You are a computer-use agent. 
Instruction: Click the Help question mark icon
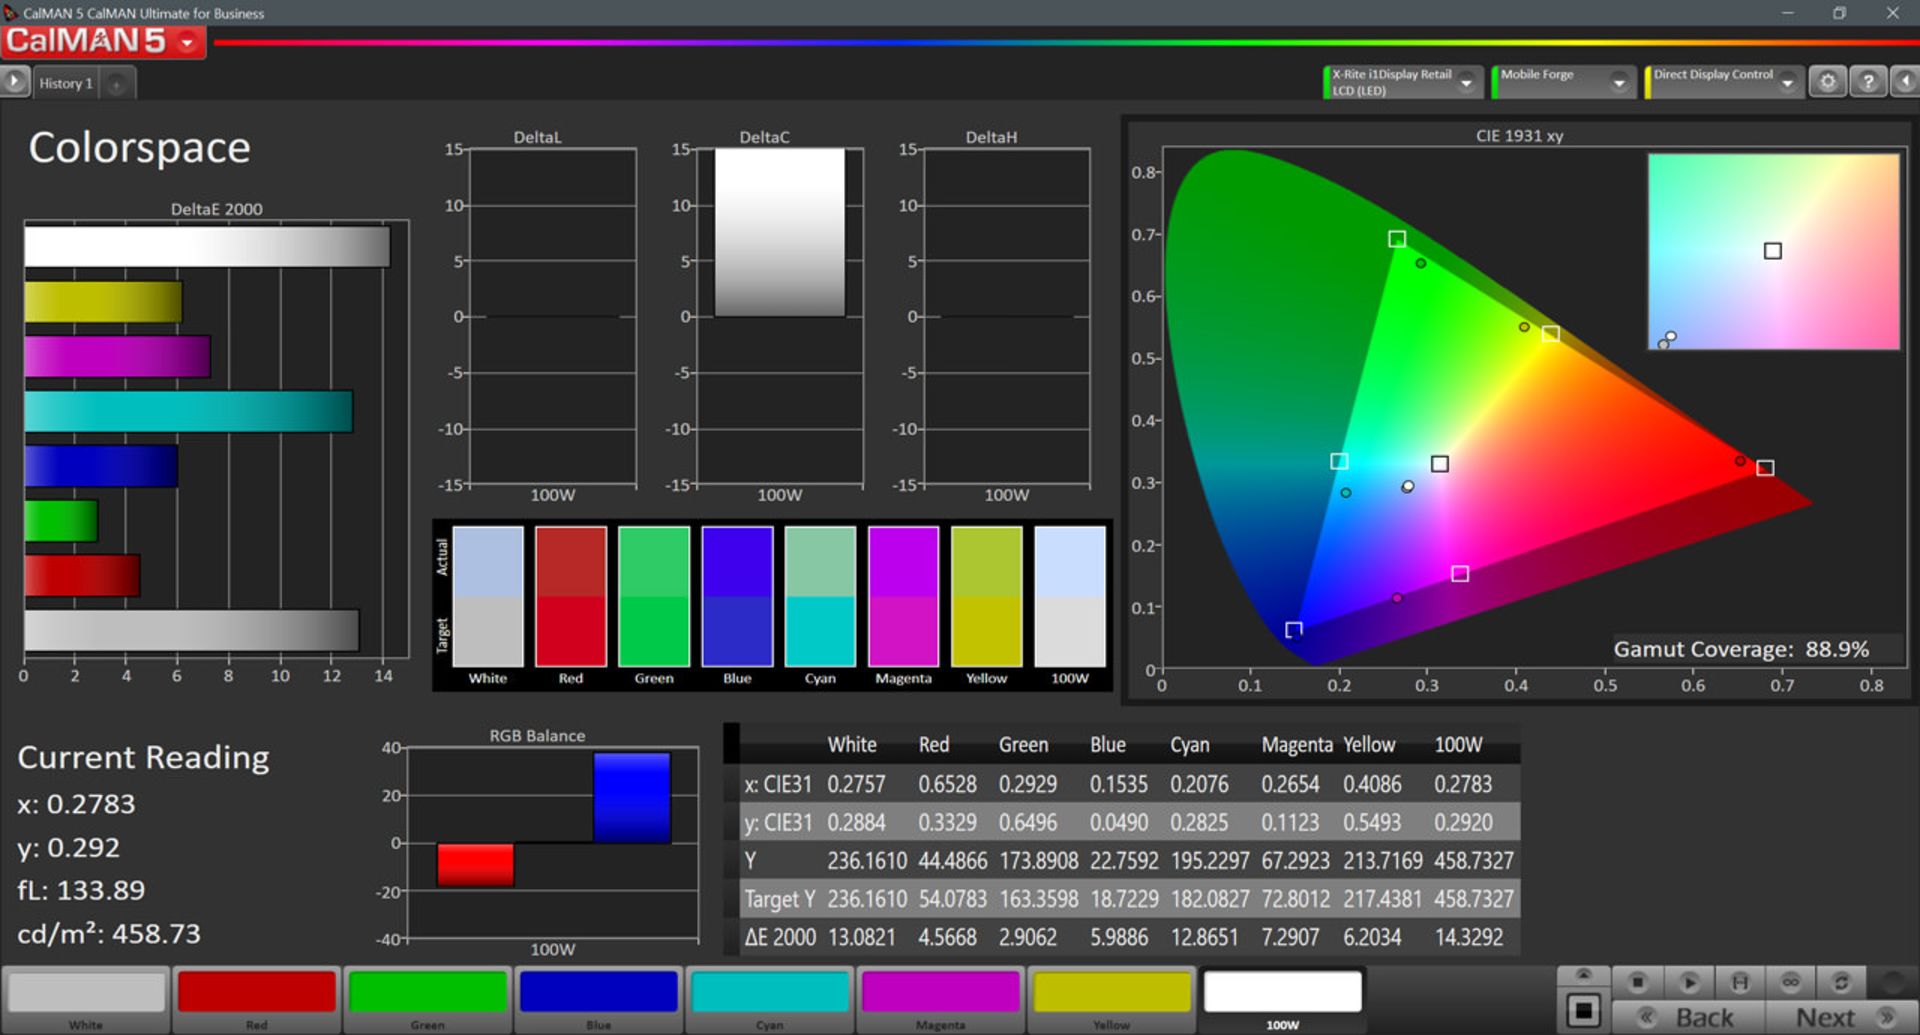click(x=1868, y=81)
